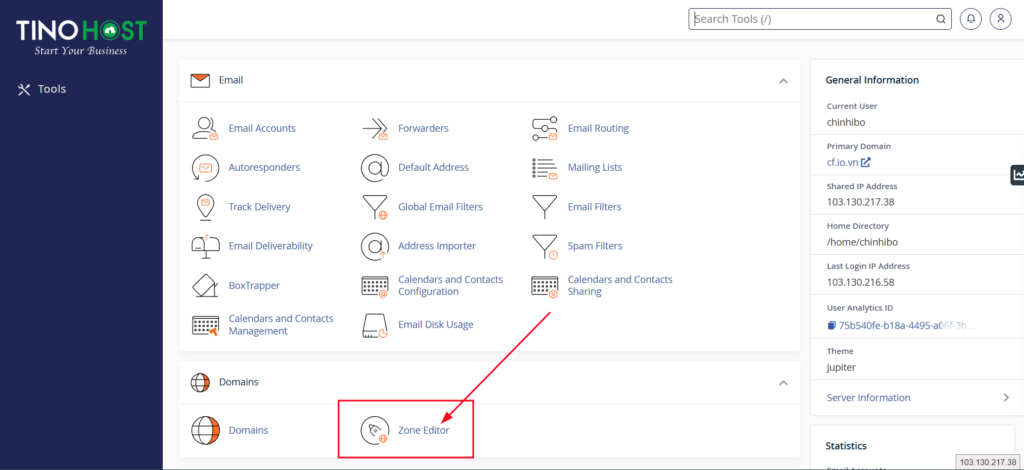Open the Autoresponders icon
This screenshot has width=1024, height=470.
coord(204,168)
